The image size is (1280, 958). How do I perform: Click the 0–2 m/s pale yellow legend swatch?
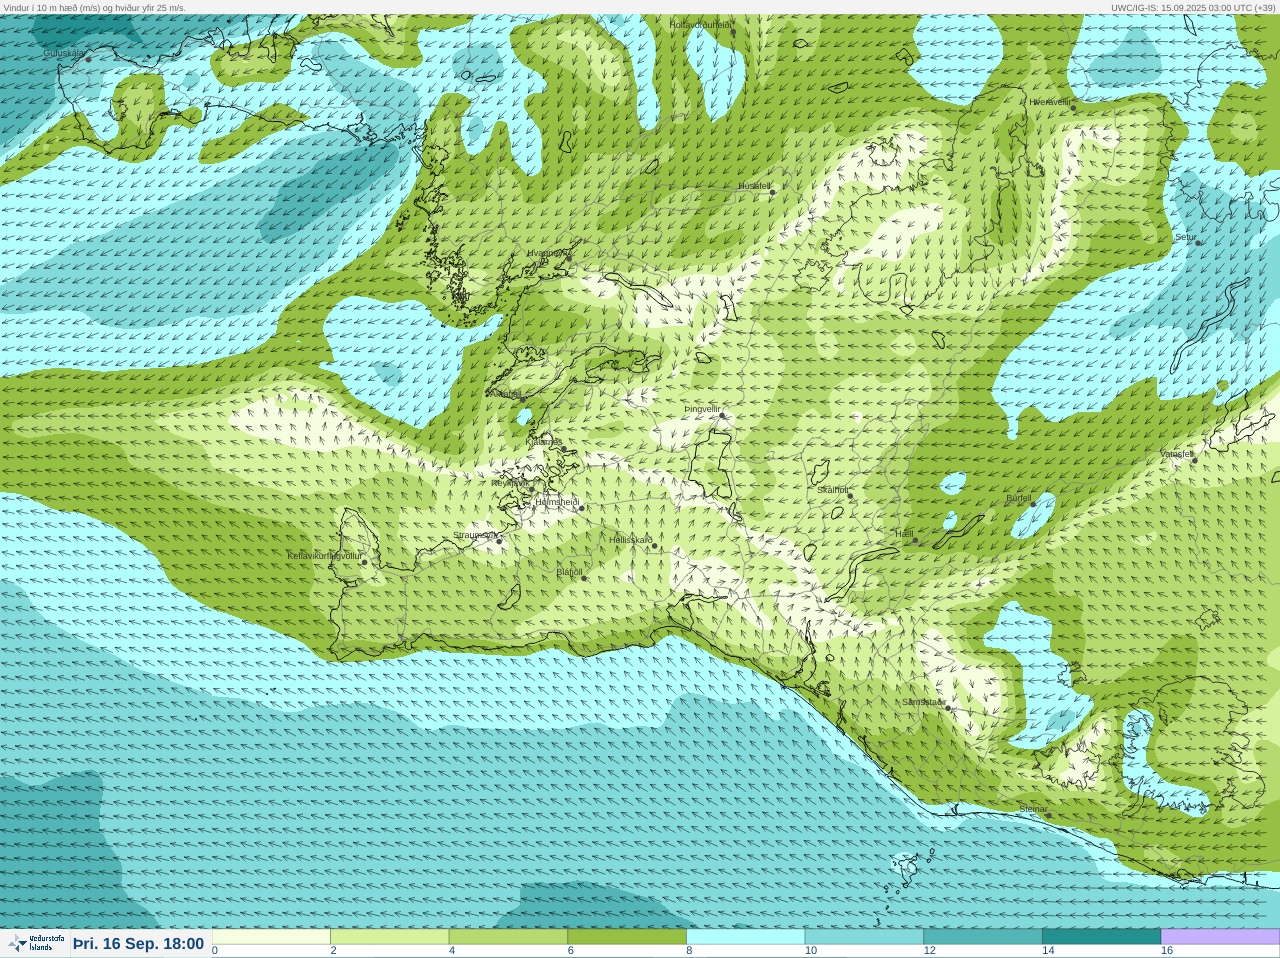271,937
